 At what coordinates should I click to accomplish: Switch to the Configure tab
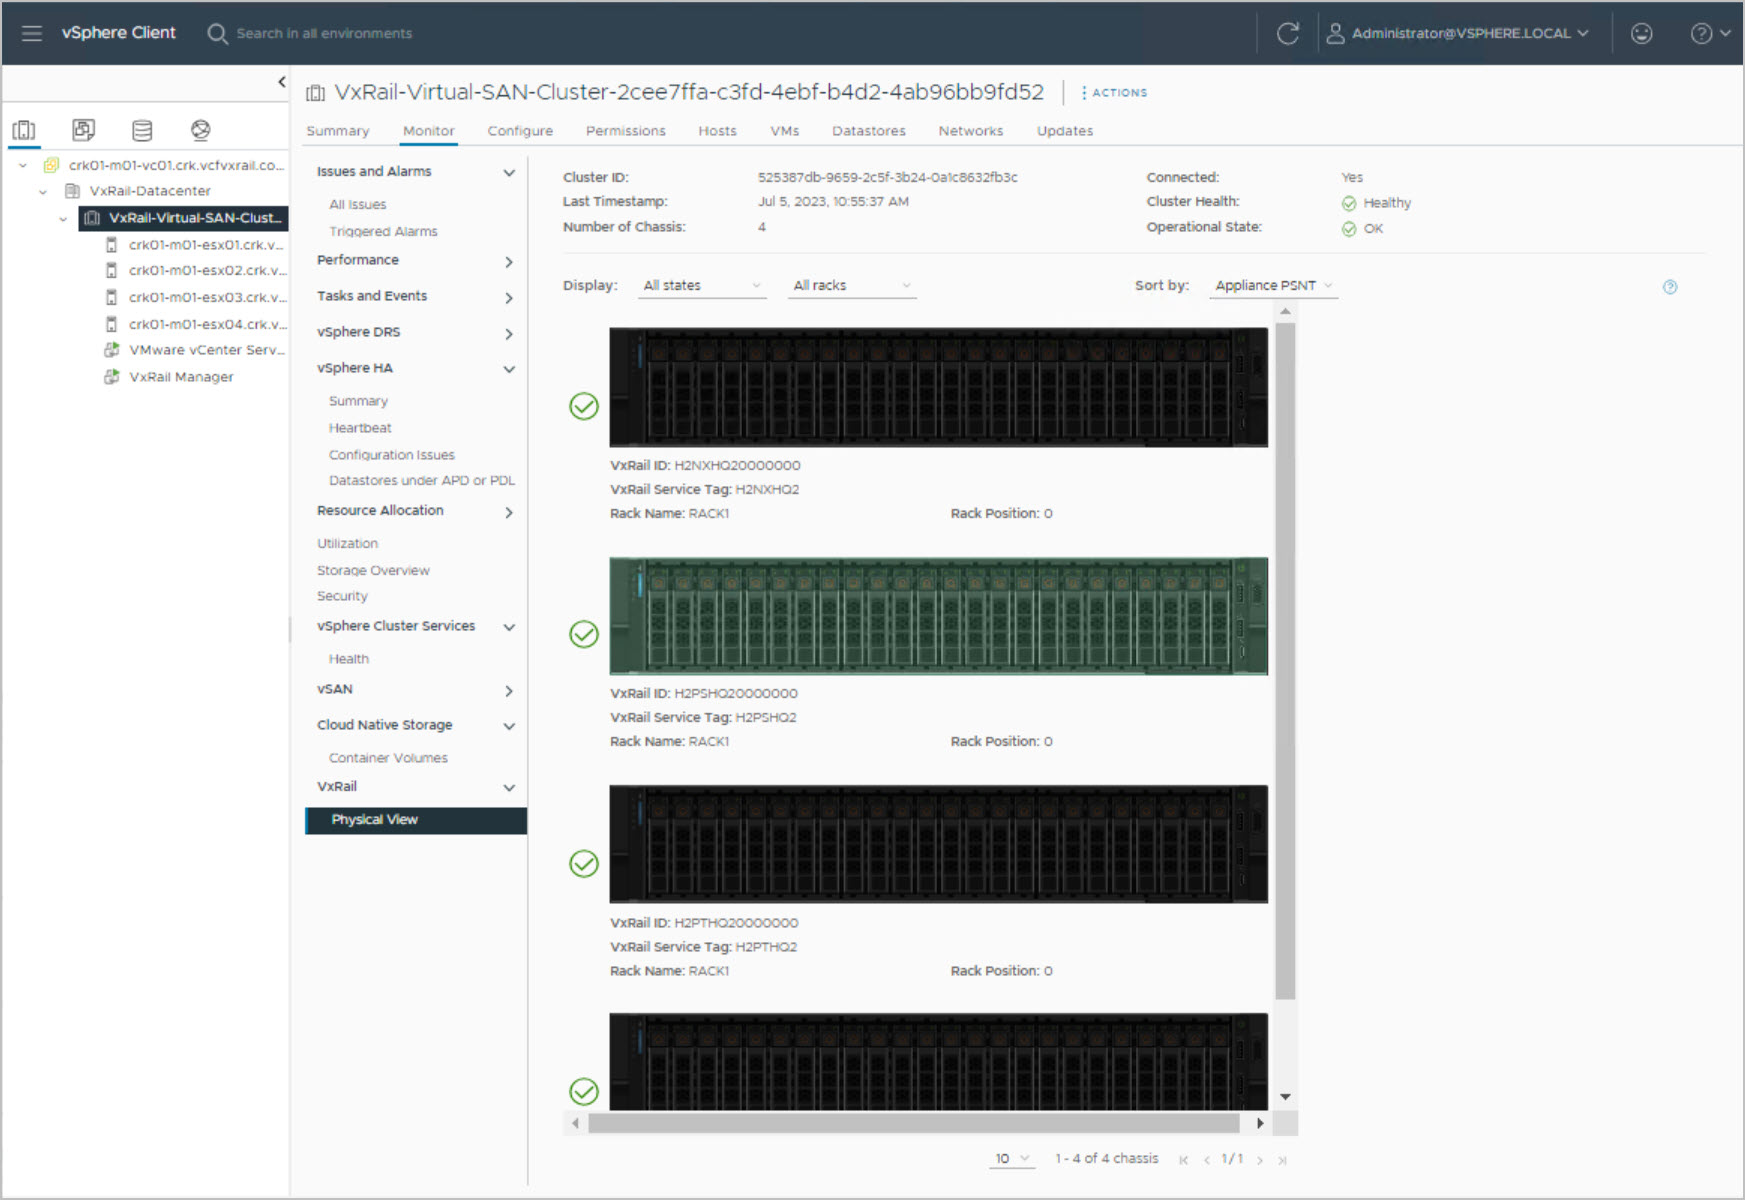point(520,131)
